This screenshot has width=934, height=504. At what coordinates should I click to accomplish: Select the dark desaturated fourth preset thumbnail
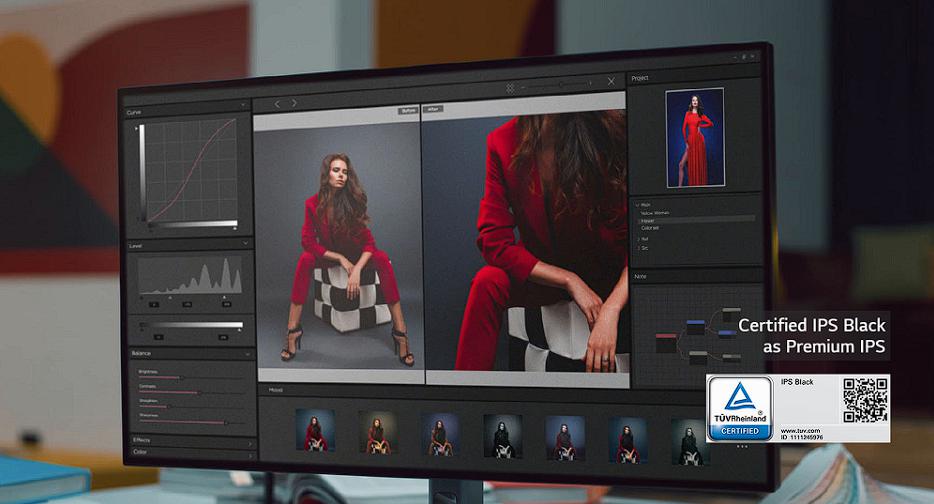point(503,437)
